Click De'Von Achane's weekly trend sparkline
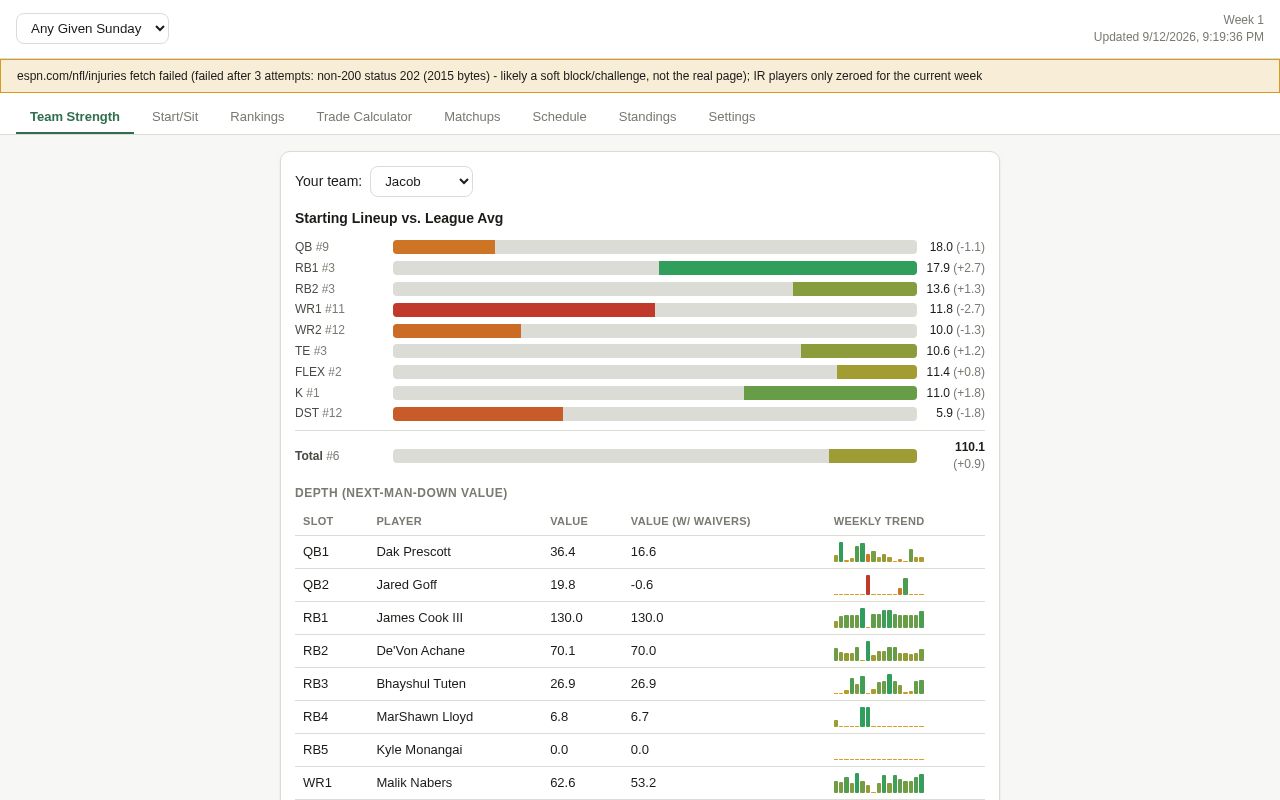Screen dimensions: 1280x800 (x=879, y=651)
